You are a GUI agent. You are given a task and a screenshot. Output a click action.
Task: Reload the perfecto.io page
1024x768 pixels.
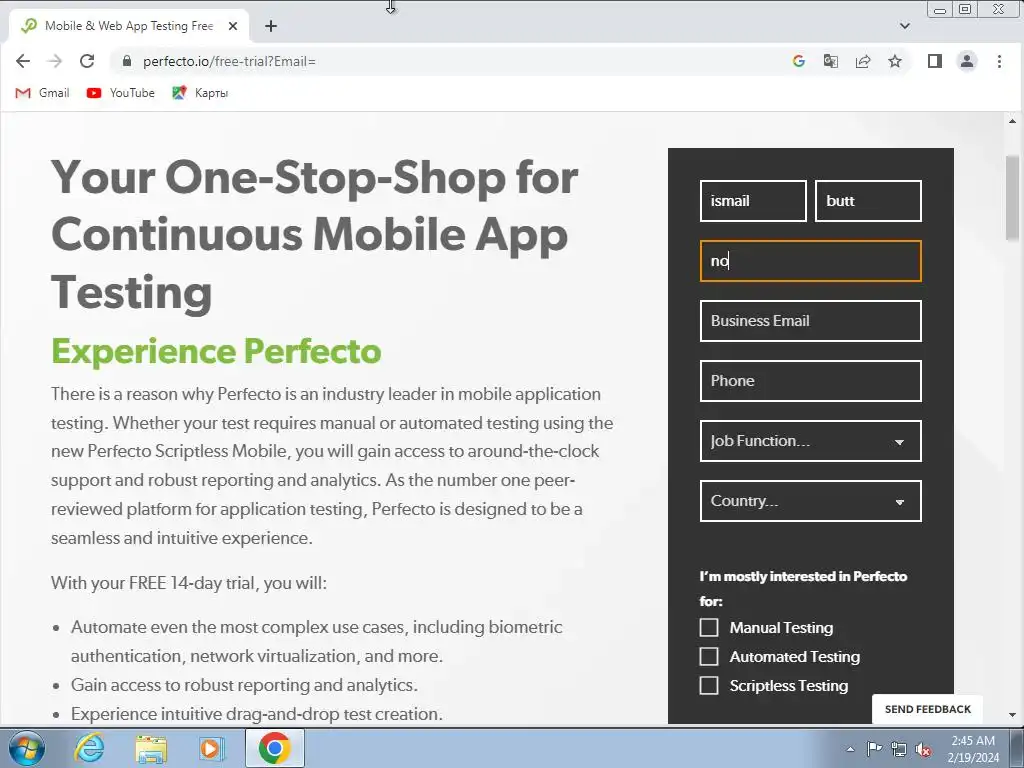87,61
